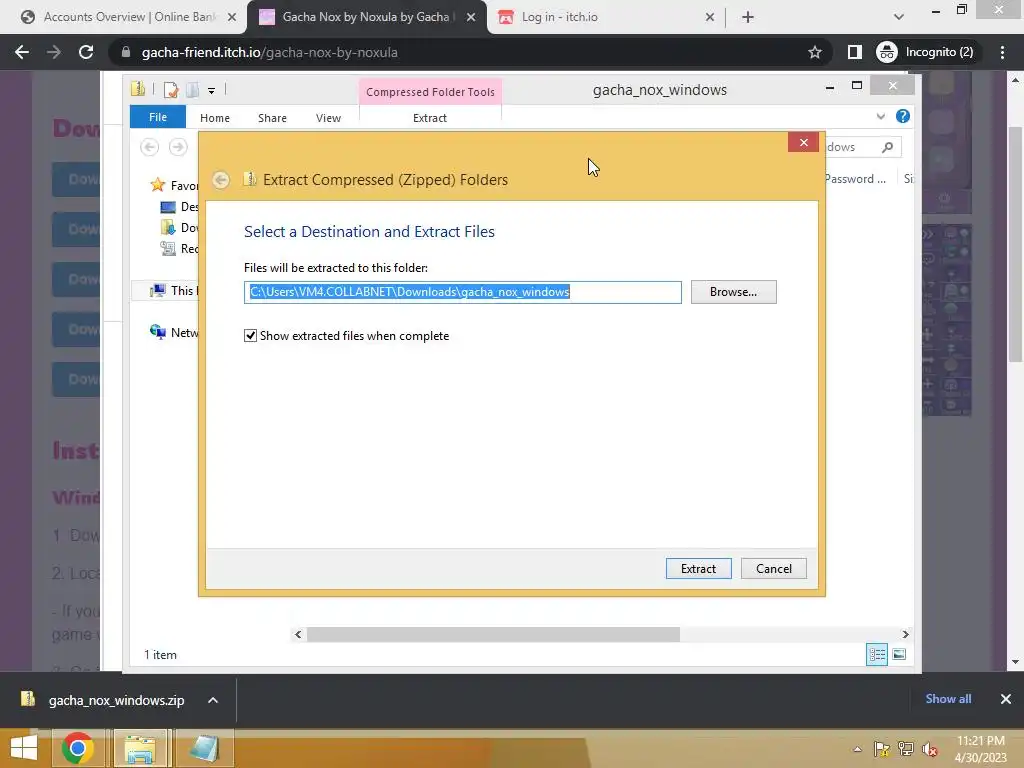
Task: Click the File Explorer taskbar icon
Action: (140, 748)
